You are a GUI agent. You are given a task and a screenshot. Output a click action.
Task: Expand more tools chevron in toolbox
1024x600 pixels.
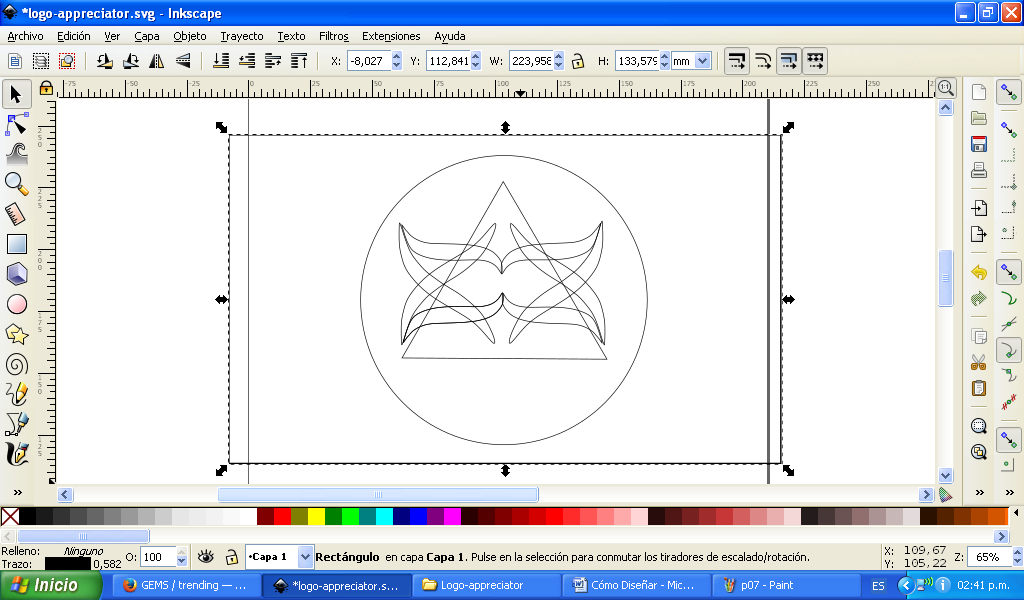[x=17, y=493]
